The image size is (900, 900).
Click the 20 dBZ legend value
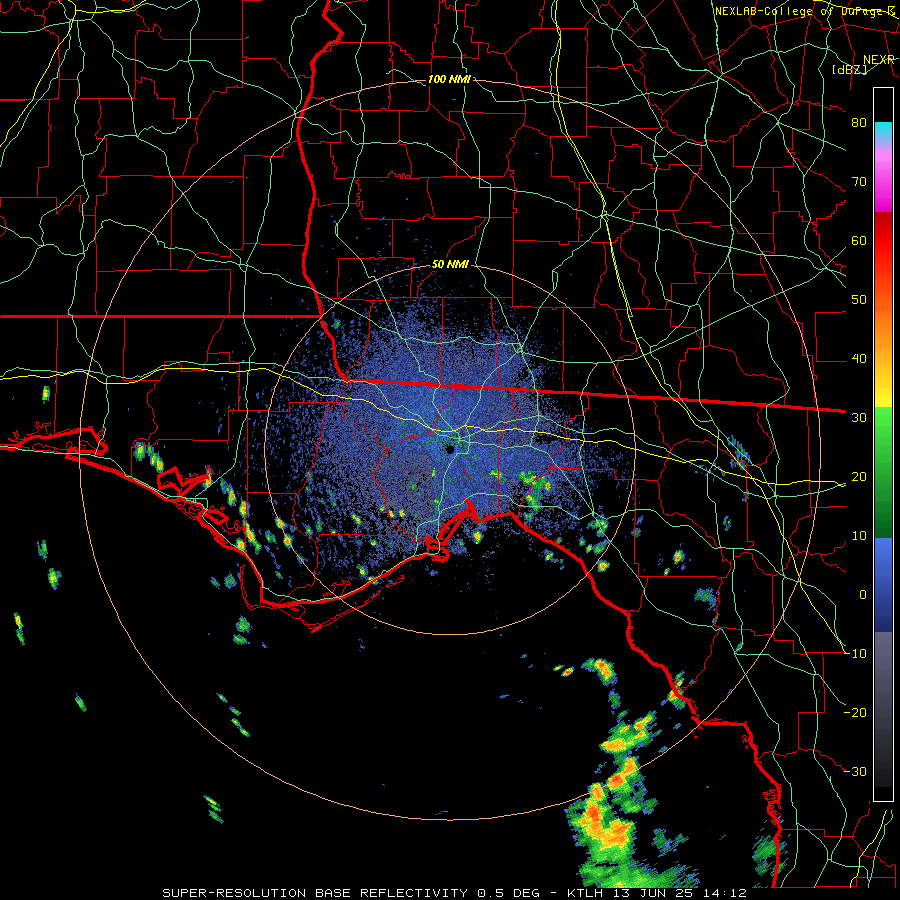[859, 477]
